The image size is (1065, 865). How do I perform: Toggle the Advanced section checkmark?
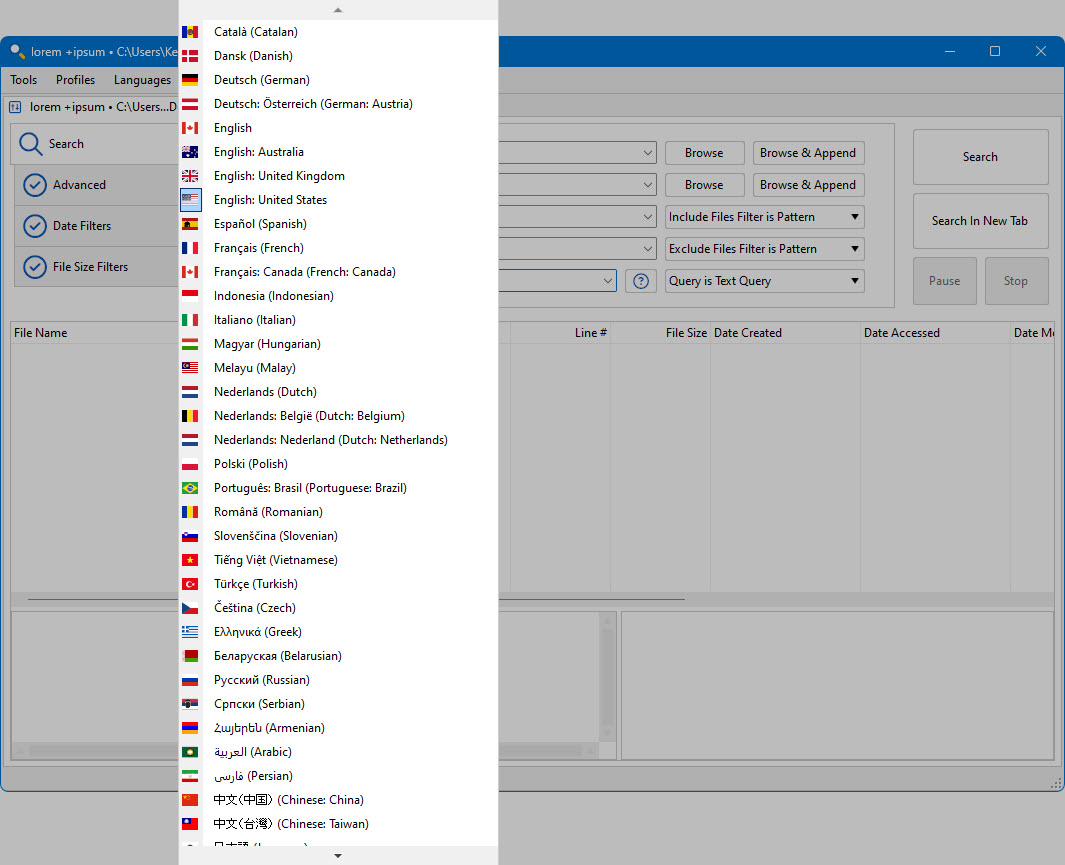click(x=35, y=185)
